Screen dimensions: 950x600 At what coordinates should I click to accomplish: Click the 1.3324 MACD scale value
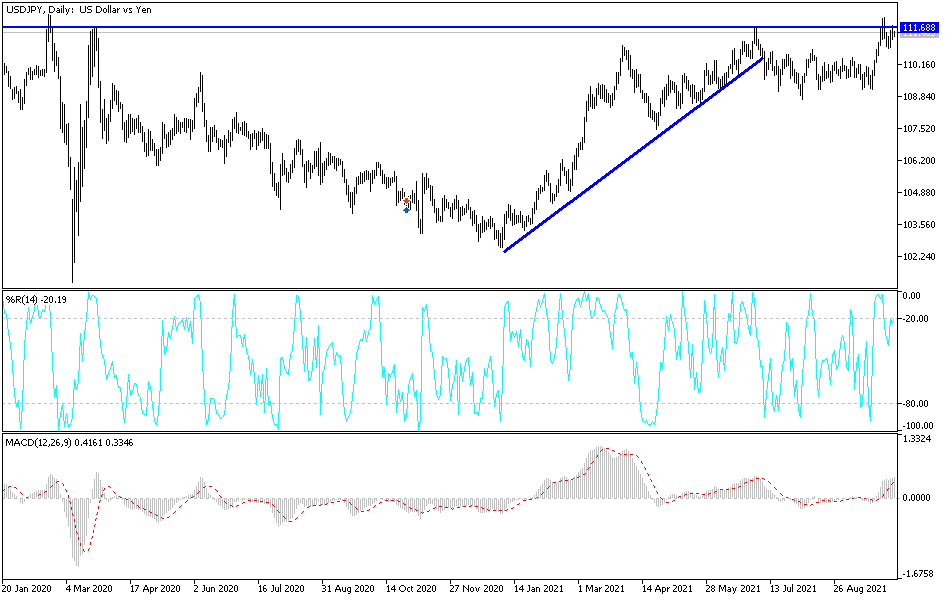point(916,438)
